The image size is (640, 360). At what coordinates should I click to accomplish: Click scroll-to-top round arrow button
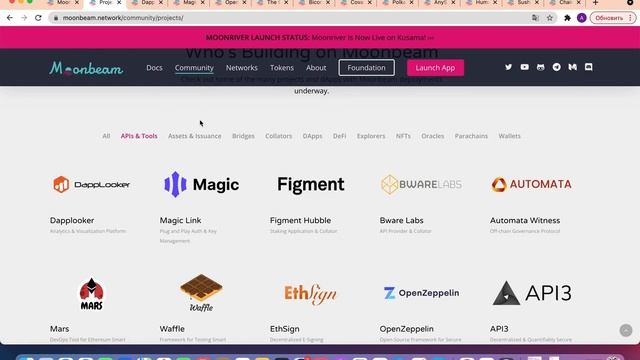pos(626,330)
